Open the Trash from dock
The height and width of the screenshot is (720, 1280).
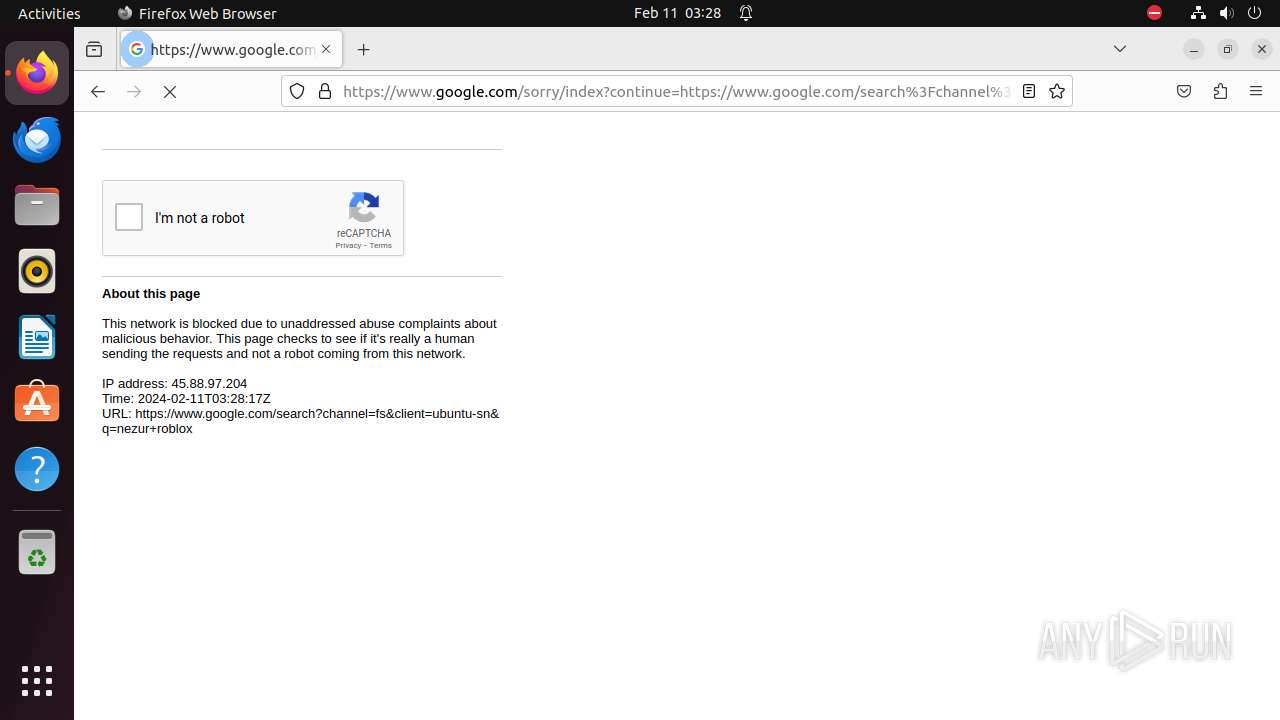coord(37,552)
